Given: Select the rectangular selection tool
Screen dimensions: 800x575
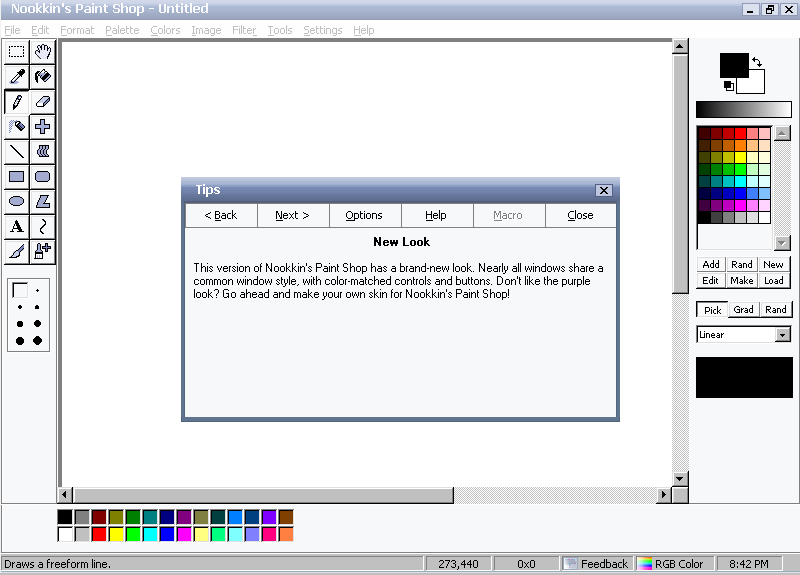Looking at the screenshot, I should [17, 52].
